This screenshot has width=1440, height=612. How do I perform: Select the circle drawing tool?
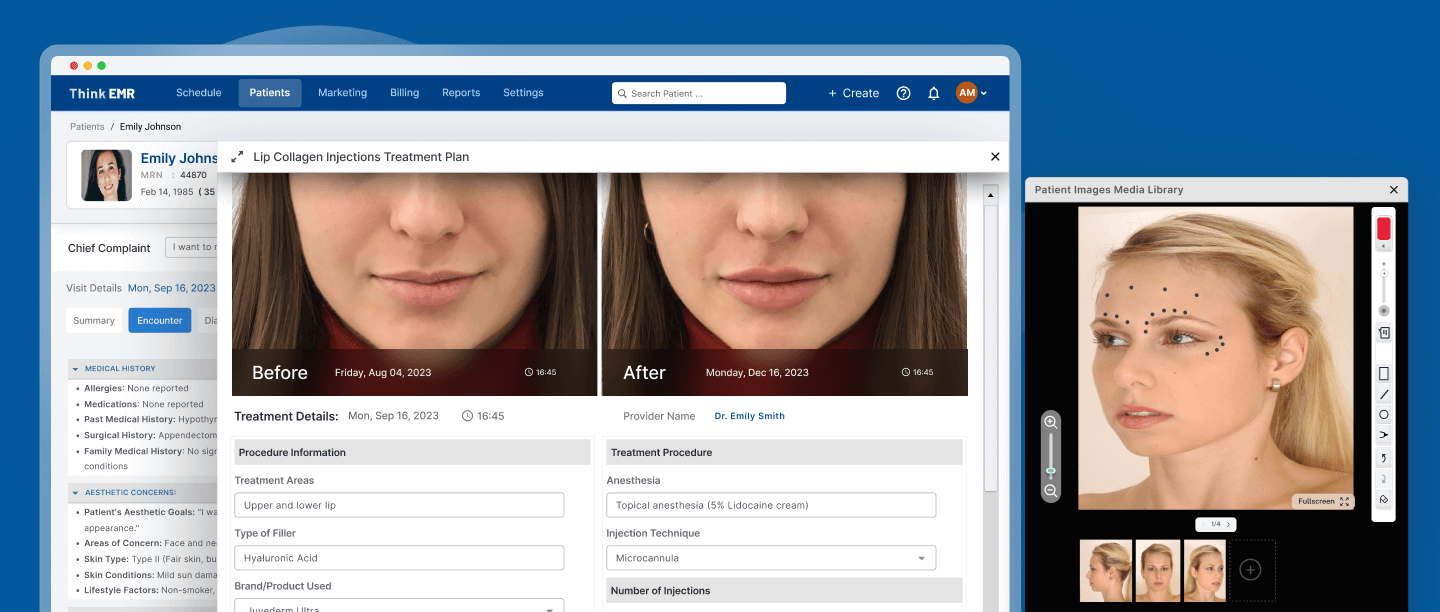pos(1384,415)
